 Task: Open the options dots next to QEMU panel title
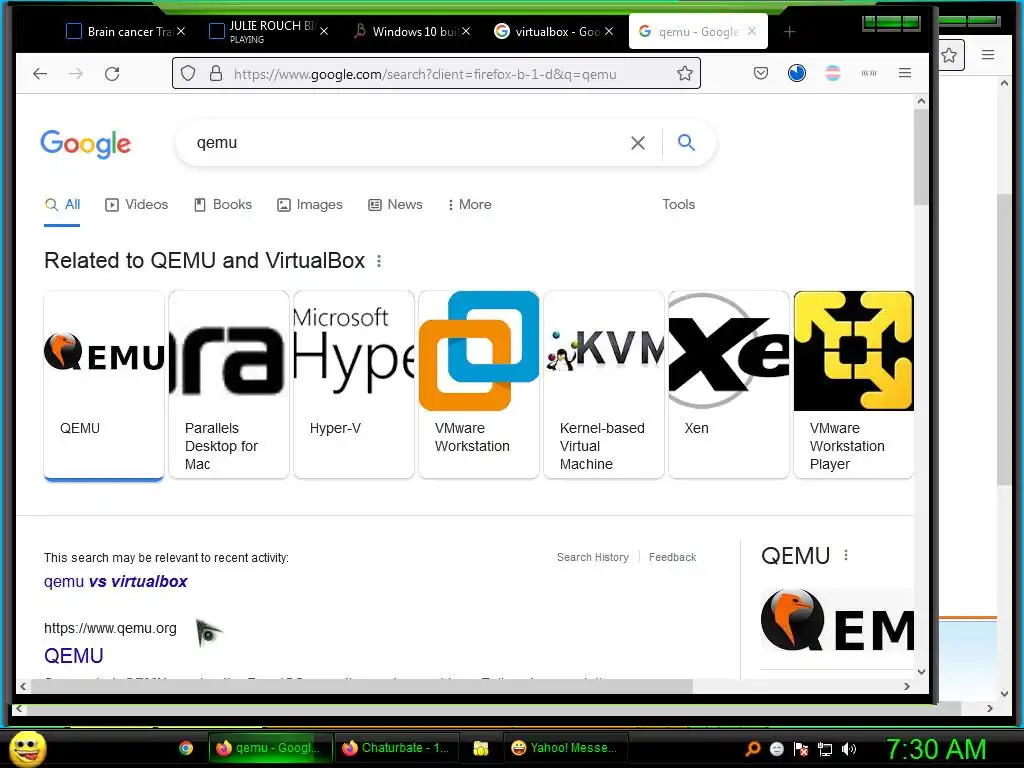coord(846,555)
